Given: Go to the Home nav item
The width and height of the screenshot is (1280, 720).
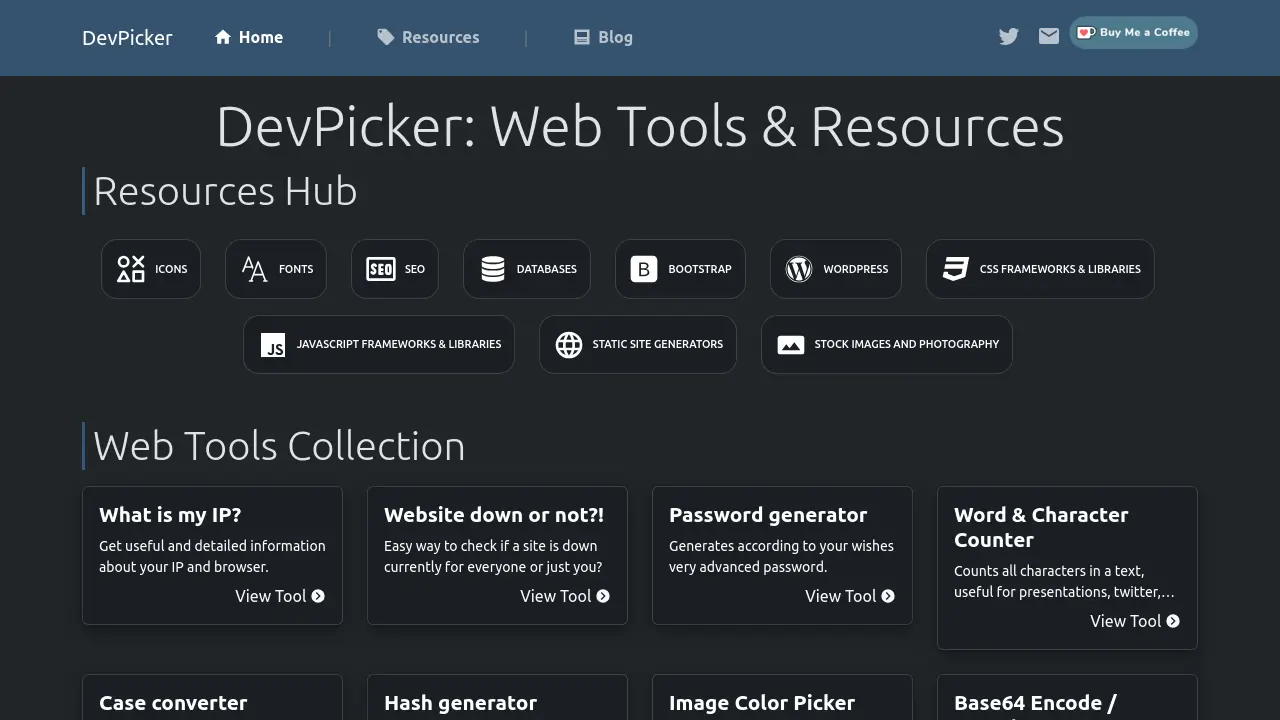Looking at the screenshot, I should (x=249, y=37).
